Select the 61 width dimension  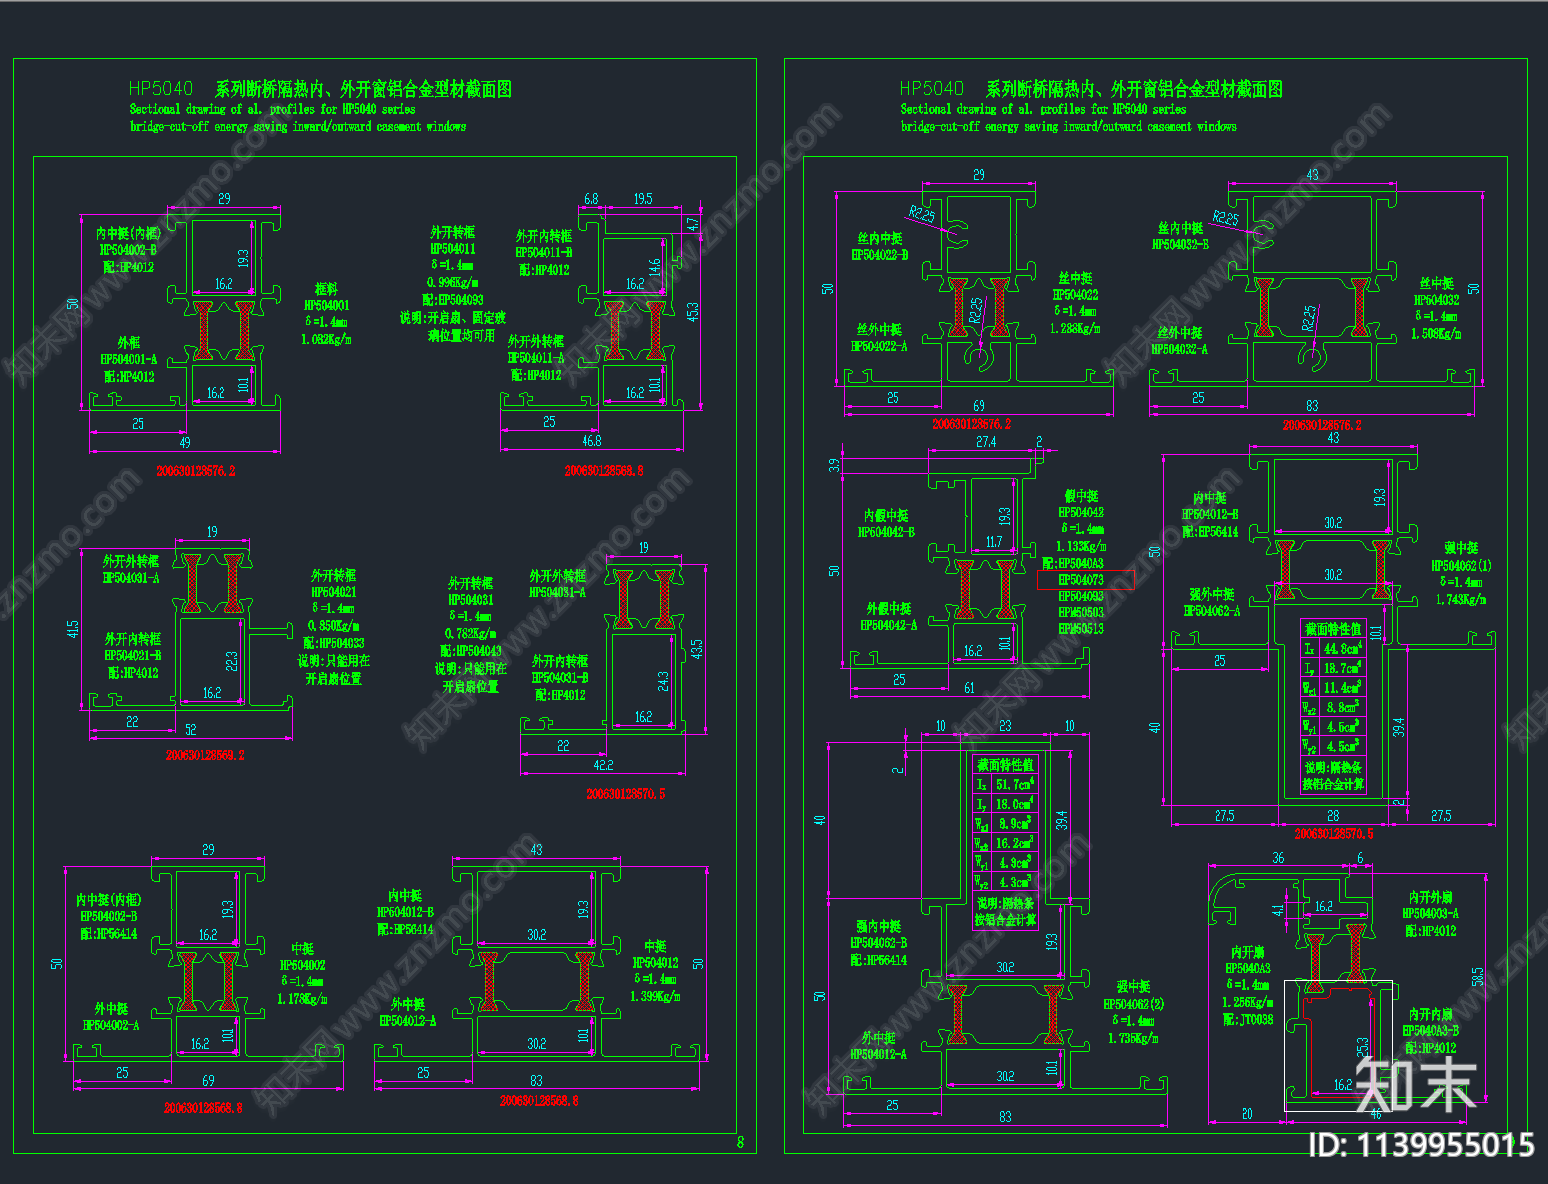pyautogui.click(x=969, y=688)
